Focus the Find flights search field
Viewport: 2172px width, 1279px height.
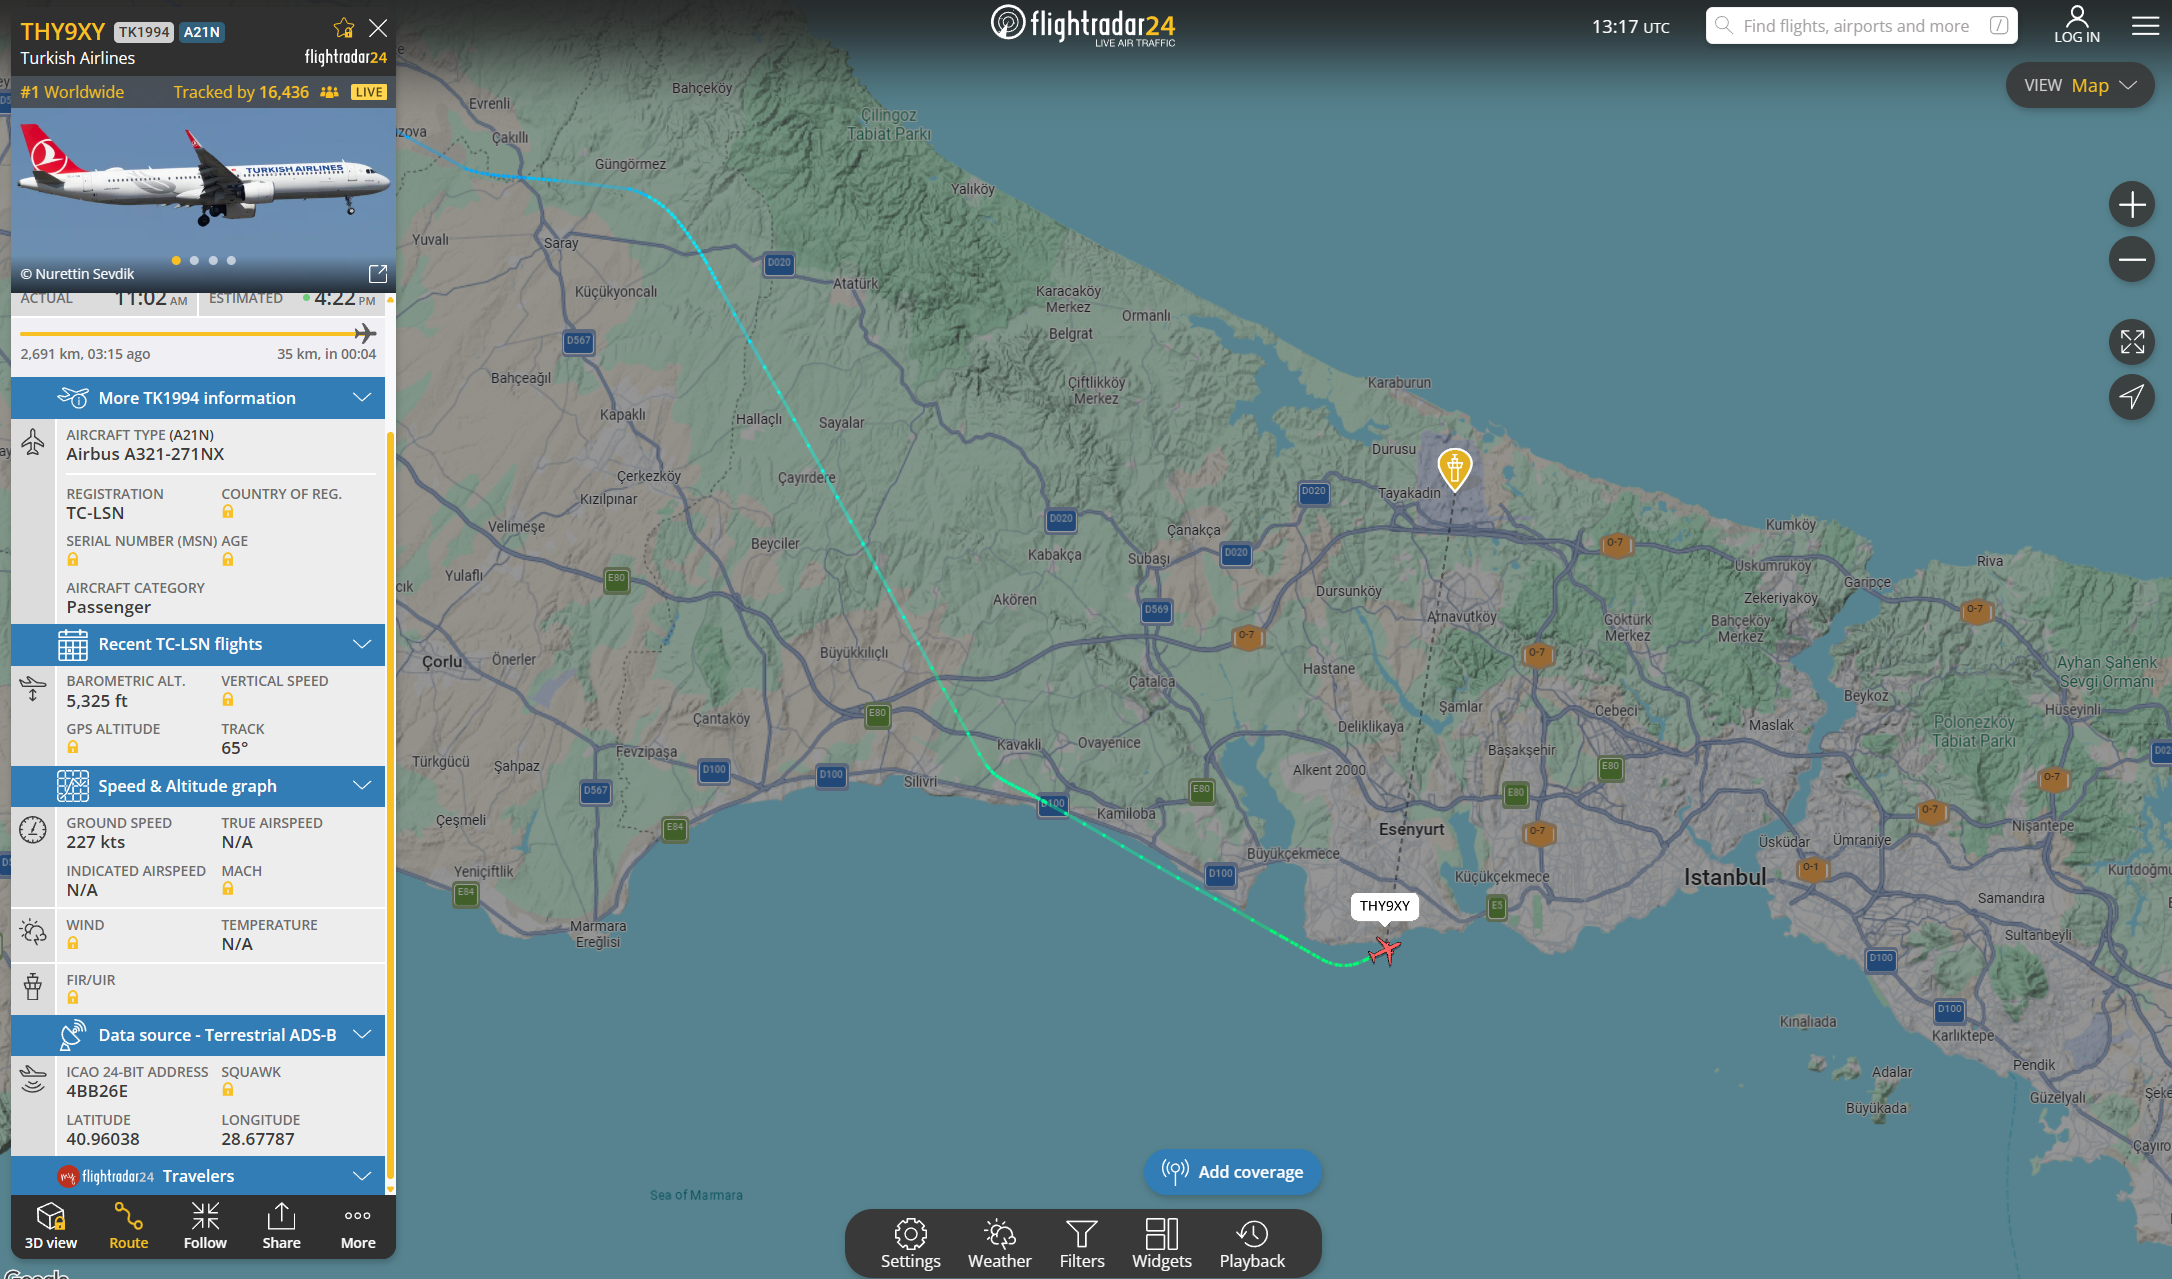pos(1861,26)
